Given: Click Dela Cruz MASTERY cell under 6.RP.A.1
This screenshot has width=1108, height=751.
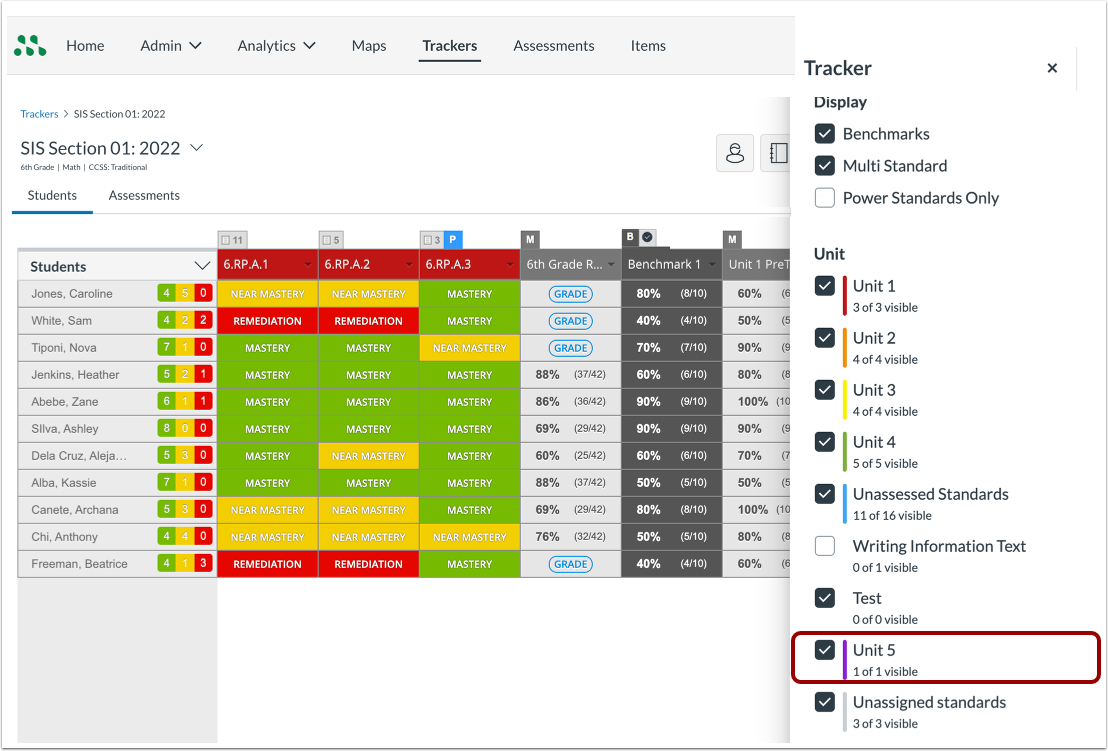Looking at the screenshot, I should coord(267,456).
